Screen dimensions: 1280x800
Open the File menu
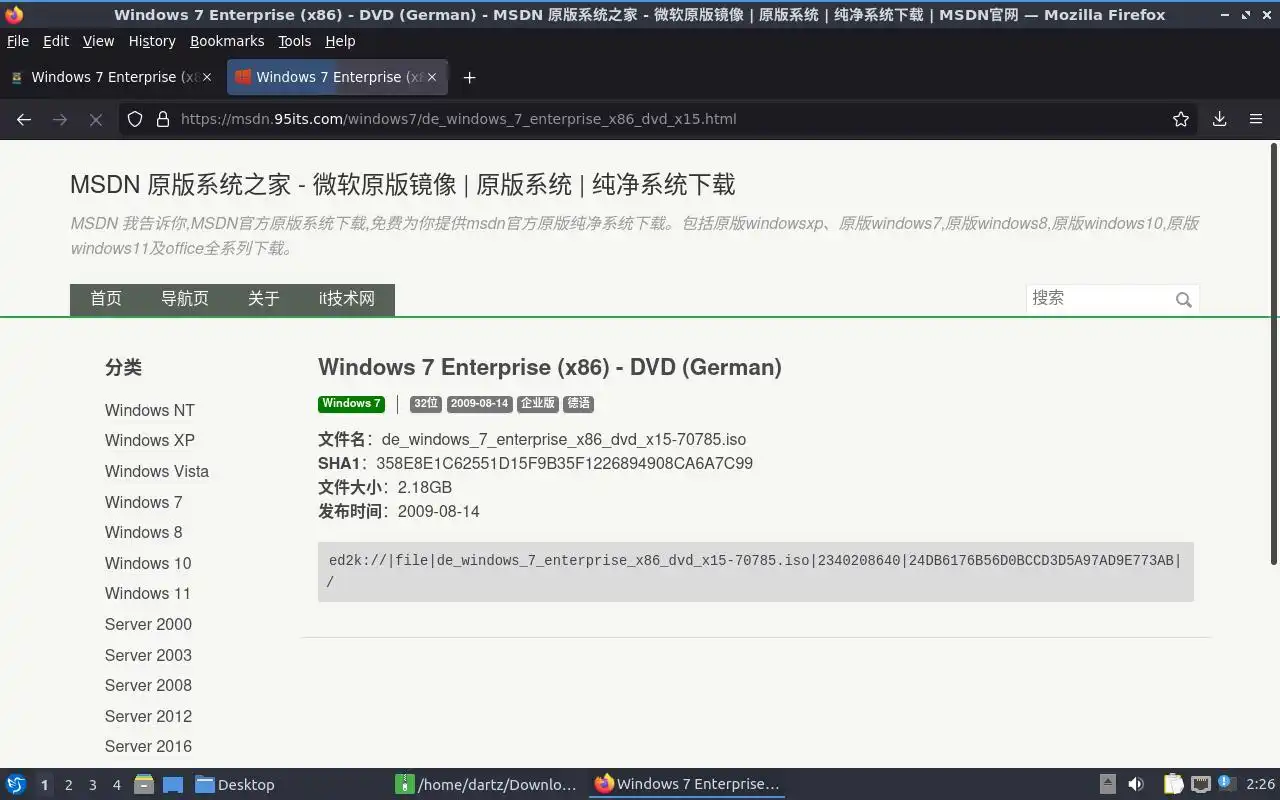tap(18, 41)
